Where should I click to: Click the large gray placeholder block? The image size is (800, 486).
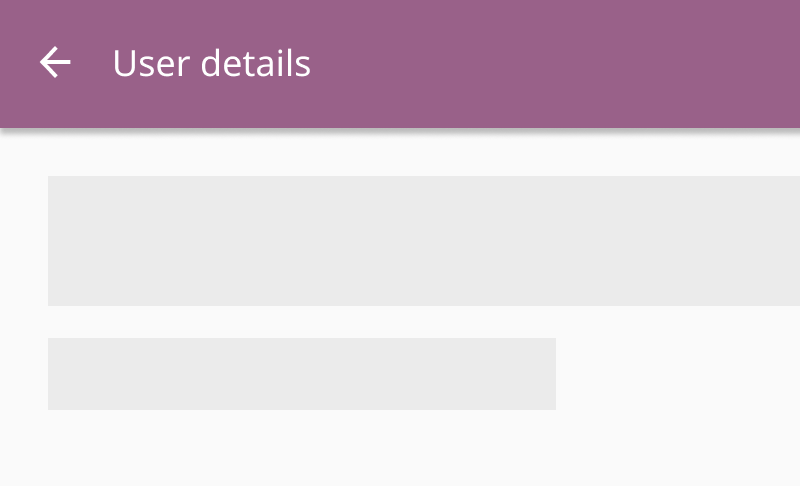coord(424,241)
